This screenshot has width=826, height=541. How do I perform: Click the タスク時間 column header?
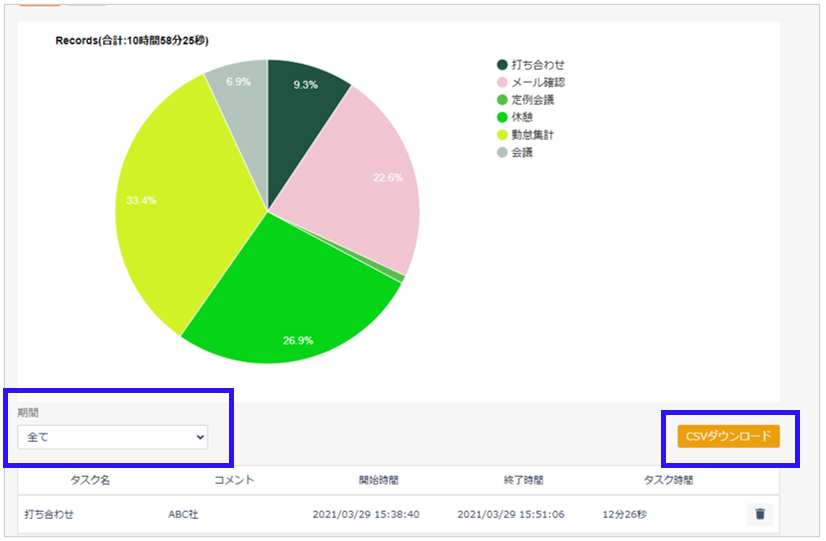pos(668,480)
